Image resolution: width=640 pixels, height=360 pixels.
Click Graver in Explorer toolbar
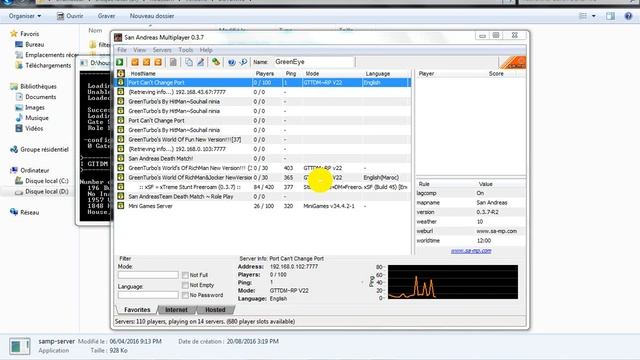(106, 16)
